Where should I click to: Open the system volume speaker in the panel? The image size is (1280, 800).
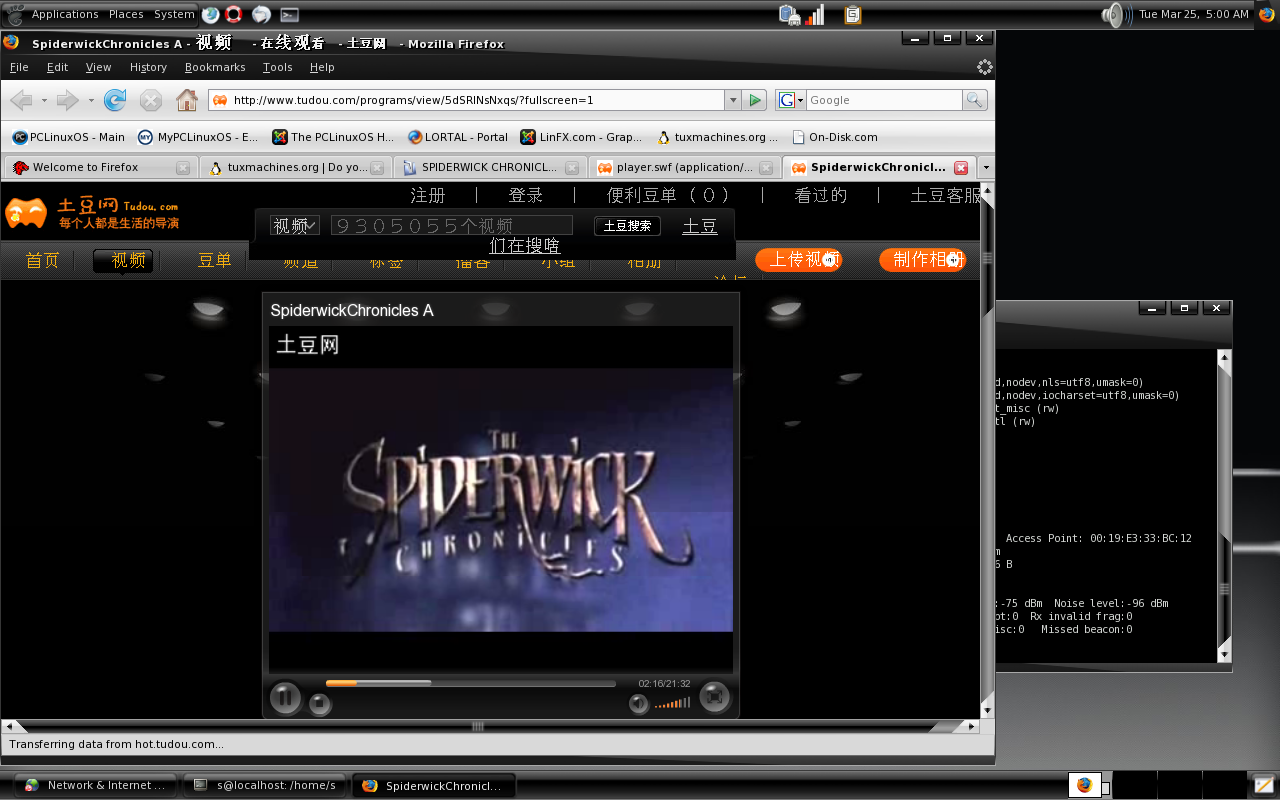tap(1115, 14)
